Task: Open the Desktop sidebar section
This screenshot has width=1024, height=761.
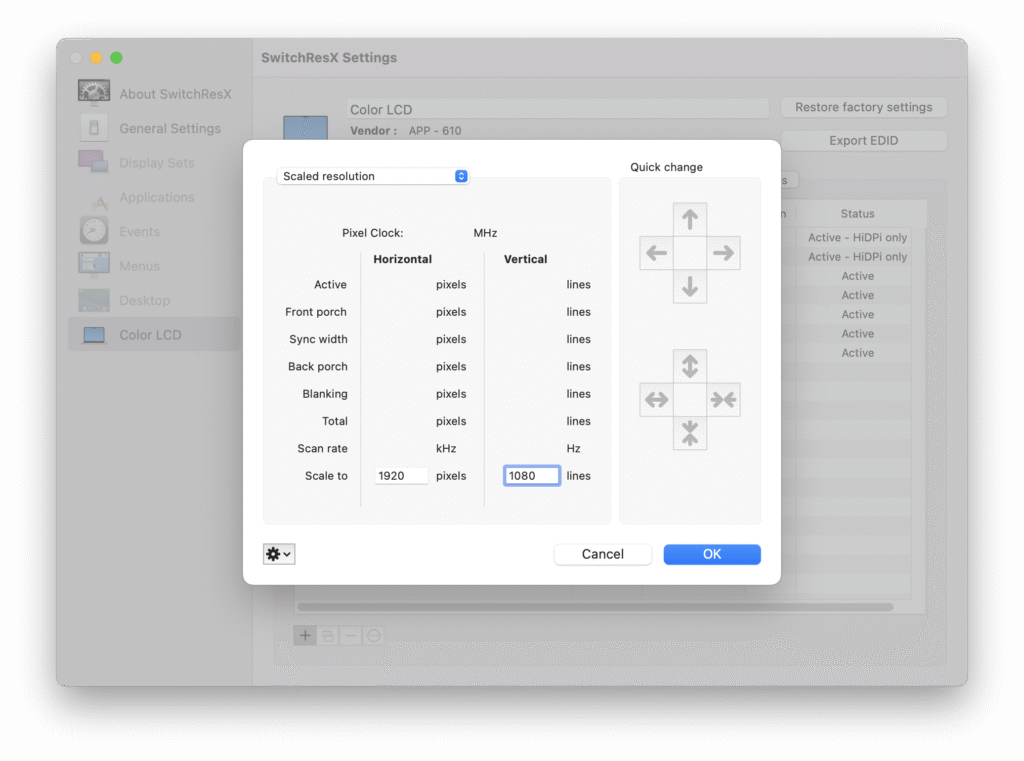Action: point(155,300)
